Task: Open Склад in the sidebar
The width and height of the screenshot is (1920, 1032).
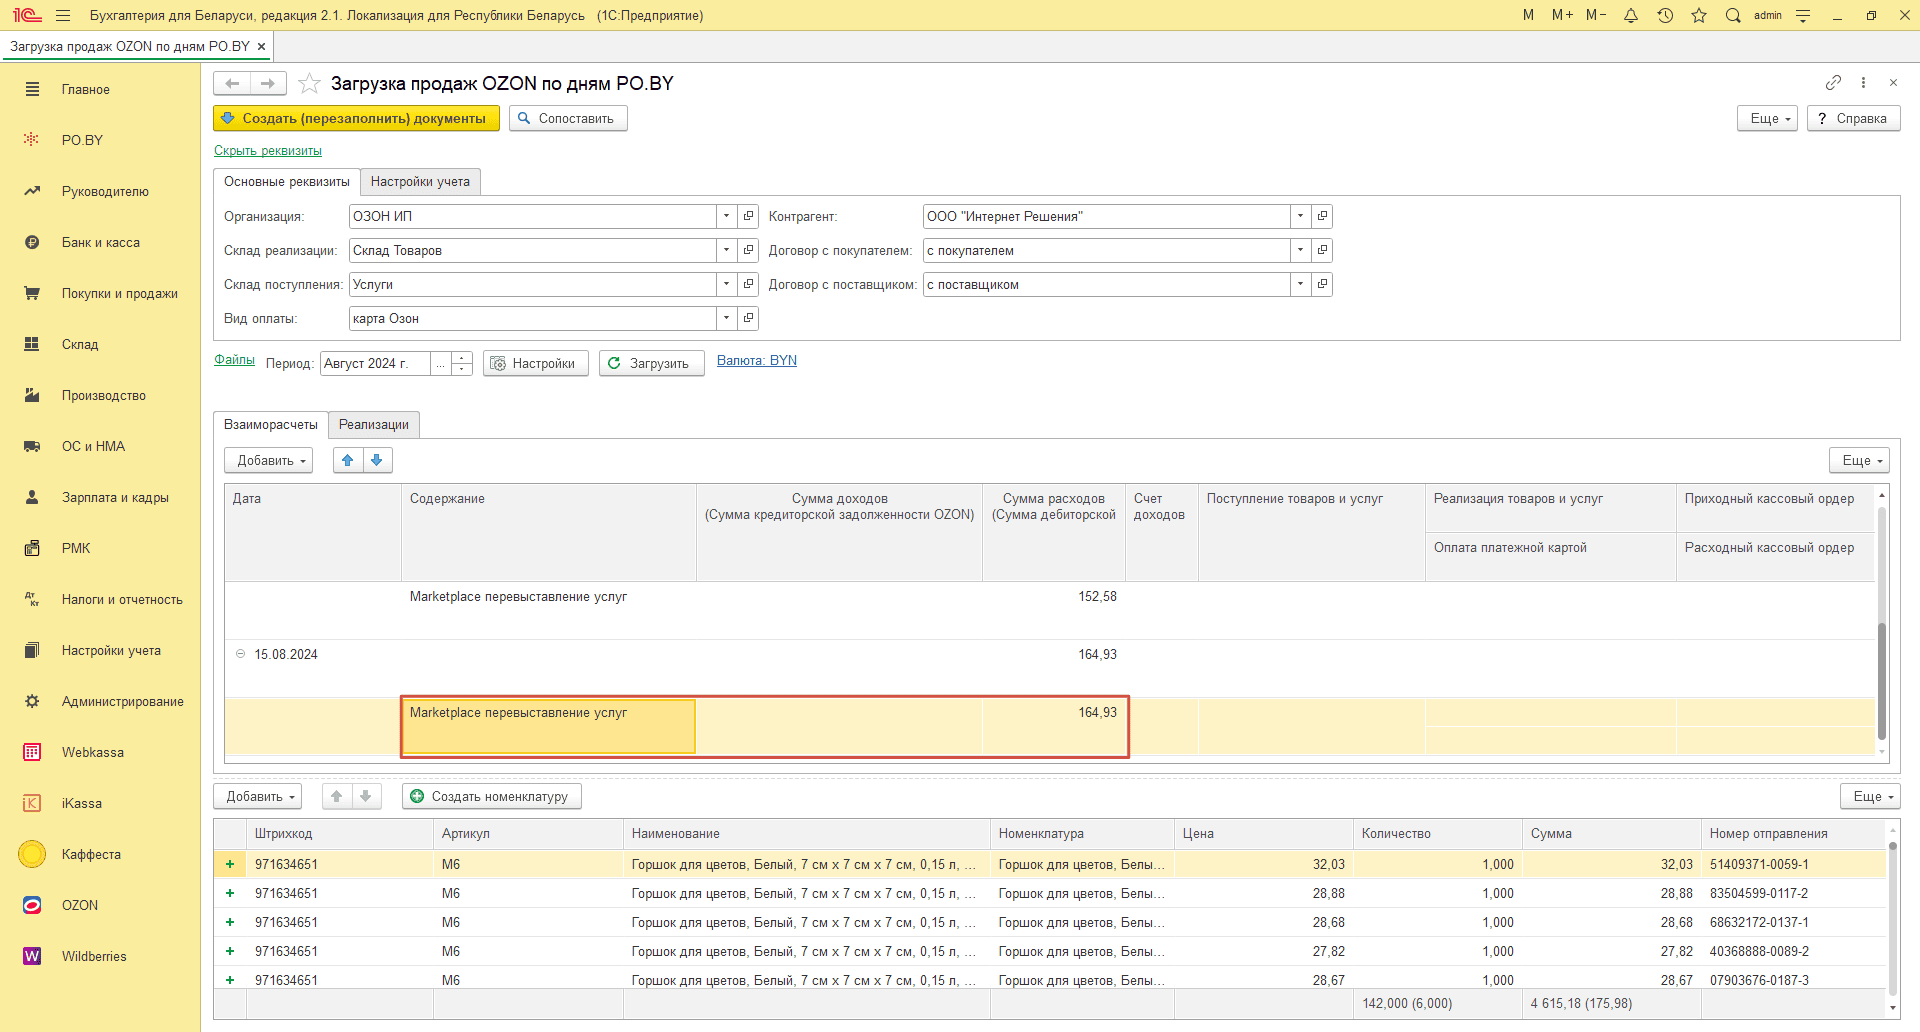Action: coord(80,344)
